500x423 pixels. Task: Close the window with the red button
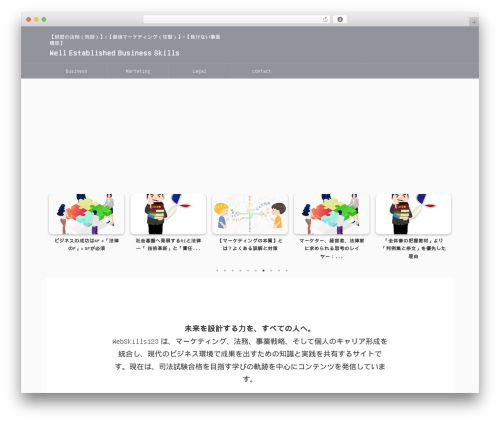[x=29, y=19]
